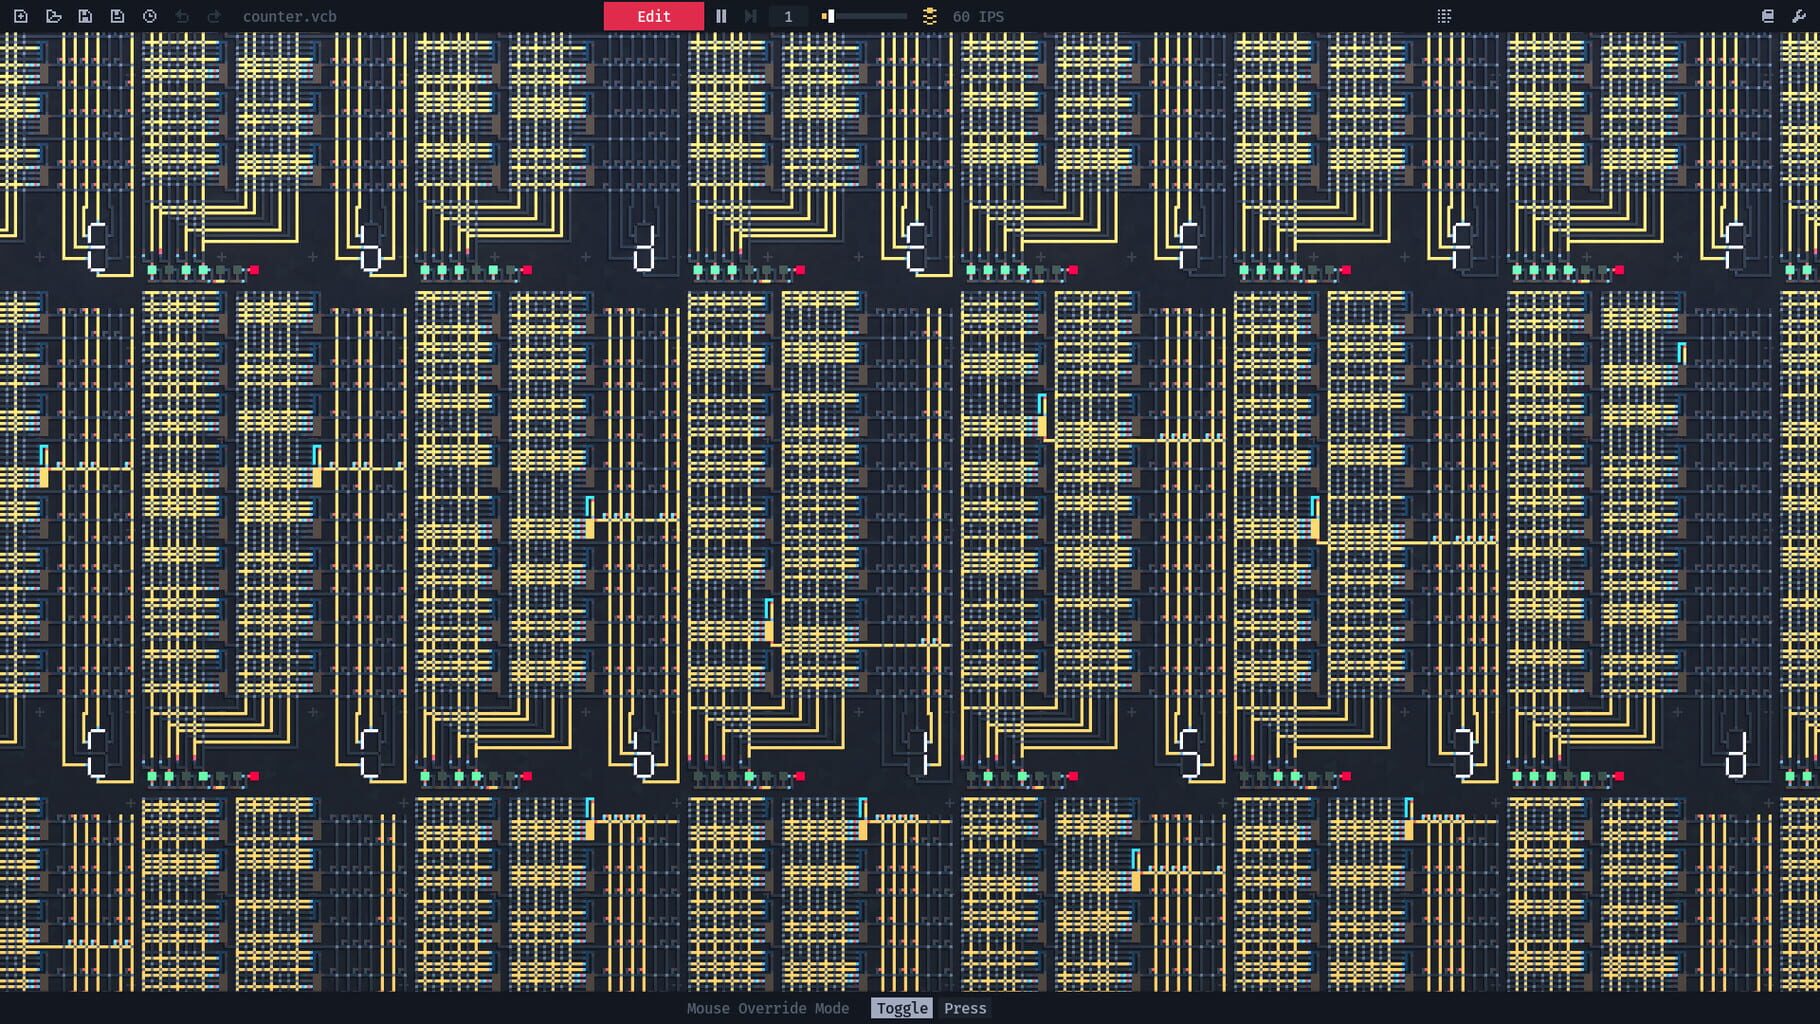This screenshot has height=1024, width=1820.
Task: Pause the running simulation
Action: coord(721,16)
